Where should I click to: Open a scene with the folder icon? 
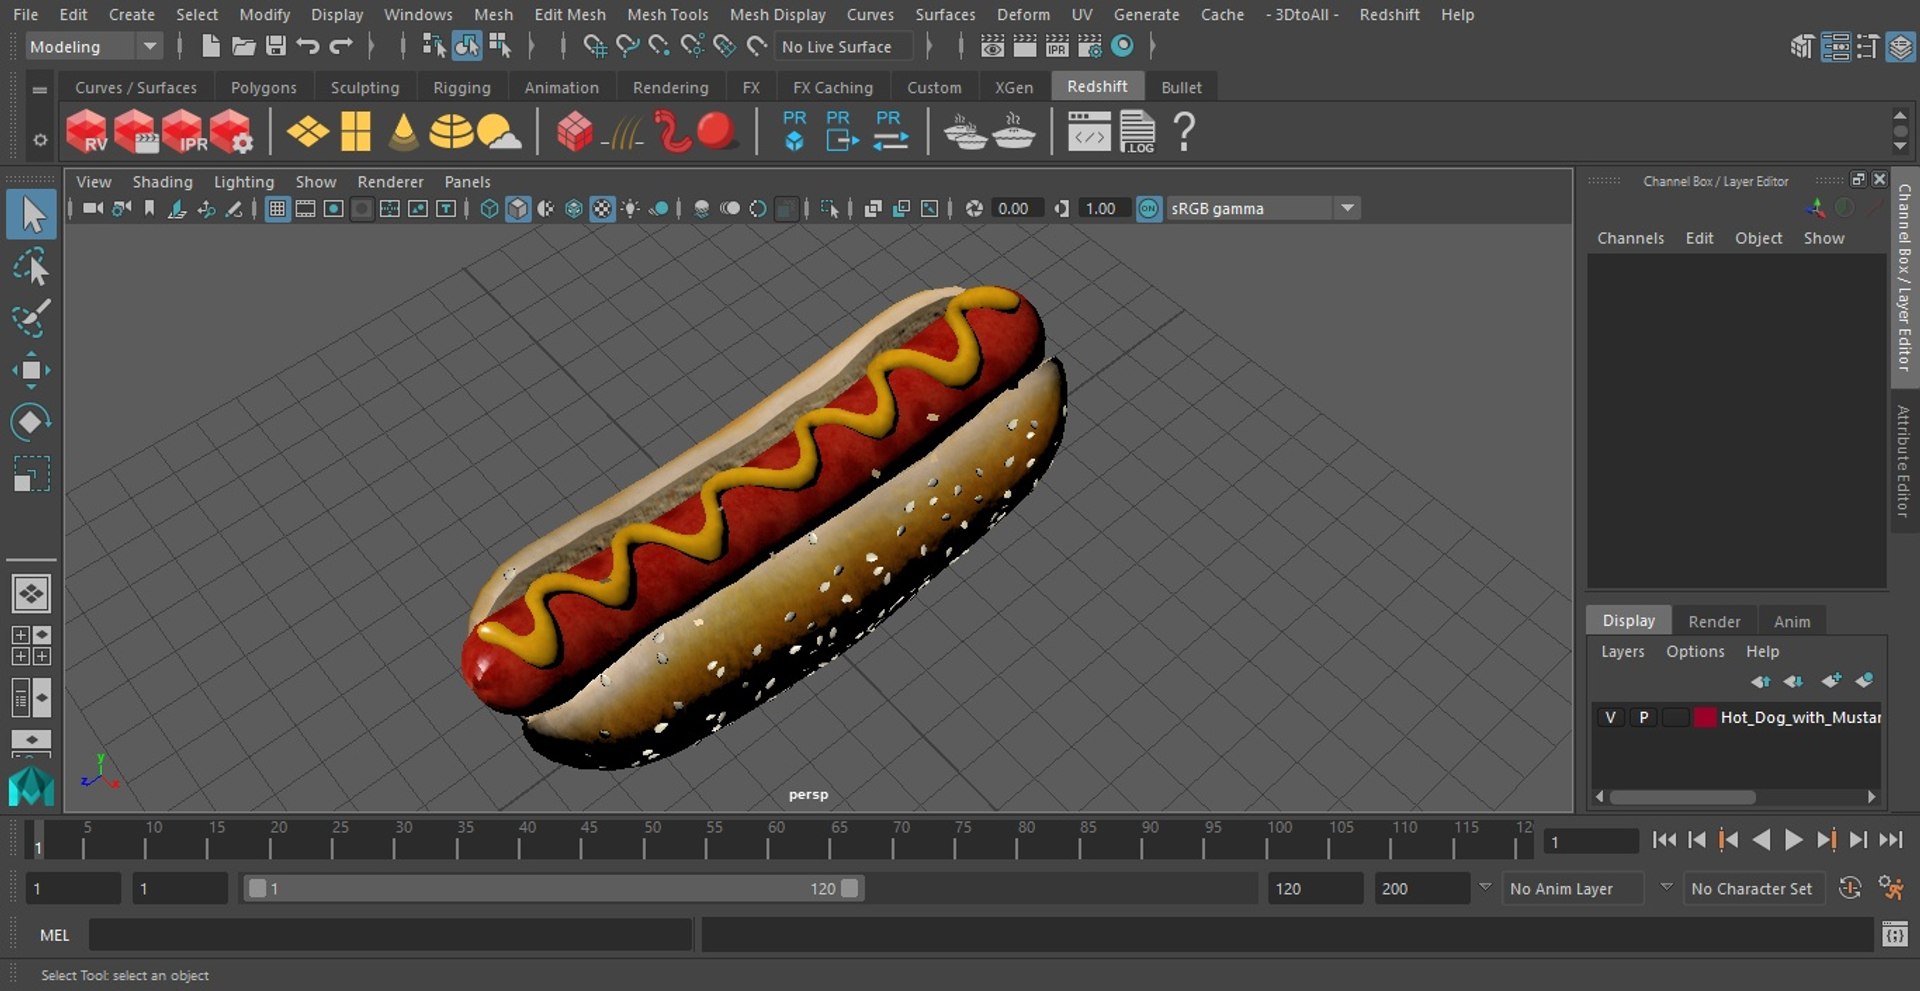(243, 46)
